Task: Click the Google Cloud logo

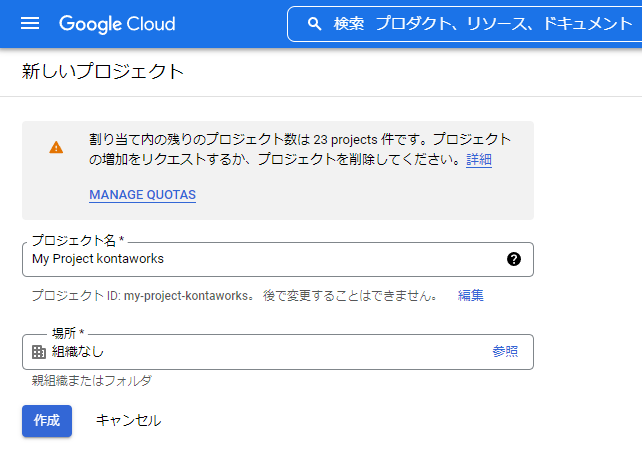Action: tap(117, 24)
